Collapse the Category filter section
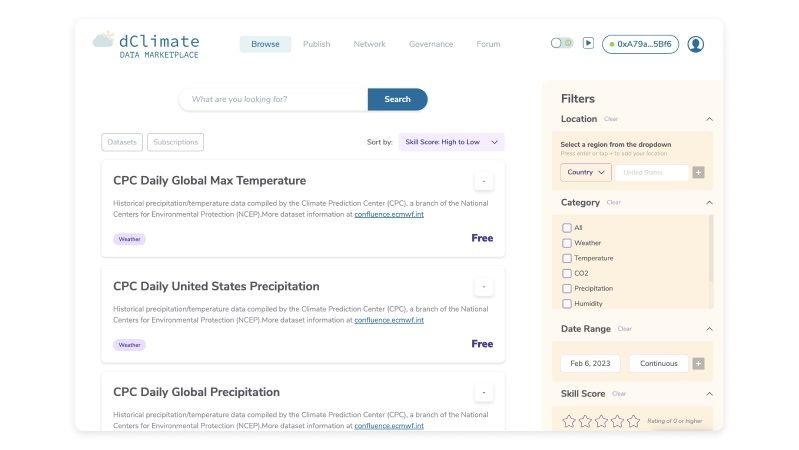The height and width of the screenshot is (450, 799). coord(709,202)
